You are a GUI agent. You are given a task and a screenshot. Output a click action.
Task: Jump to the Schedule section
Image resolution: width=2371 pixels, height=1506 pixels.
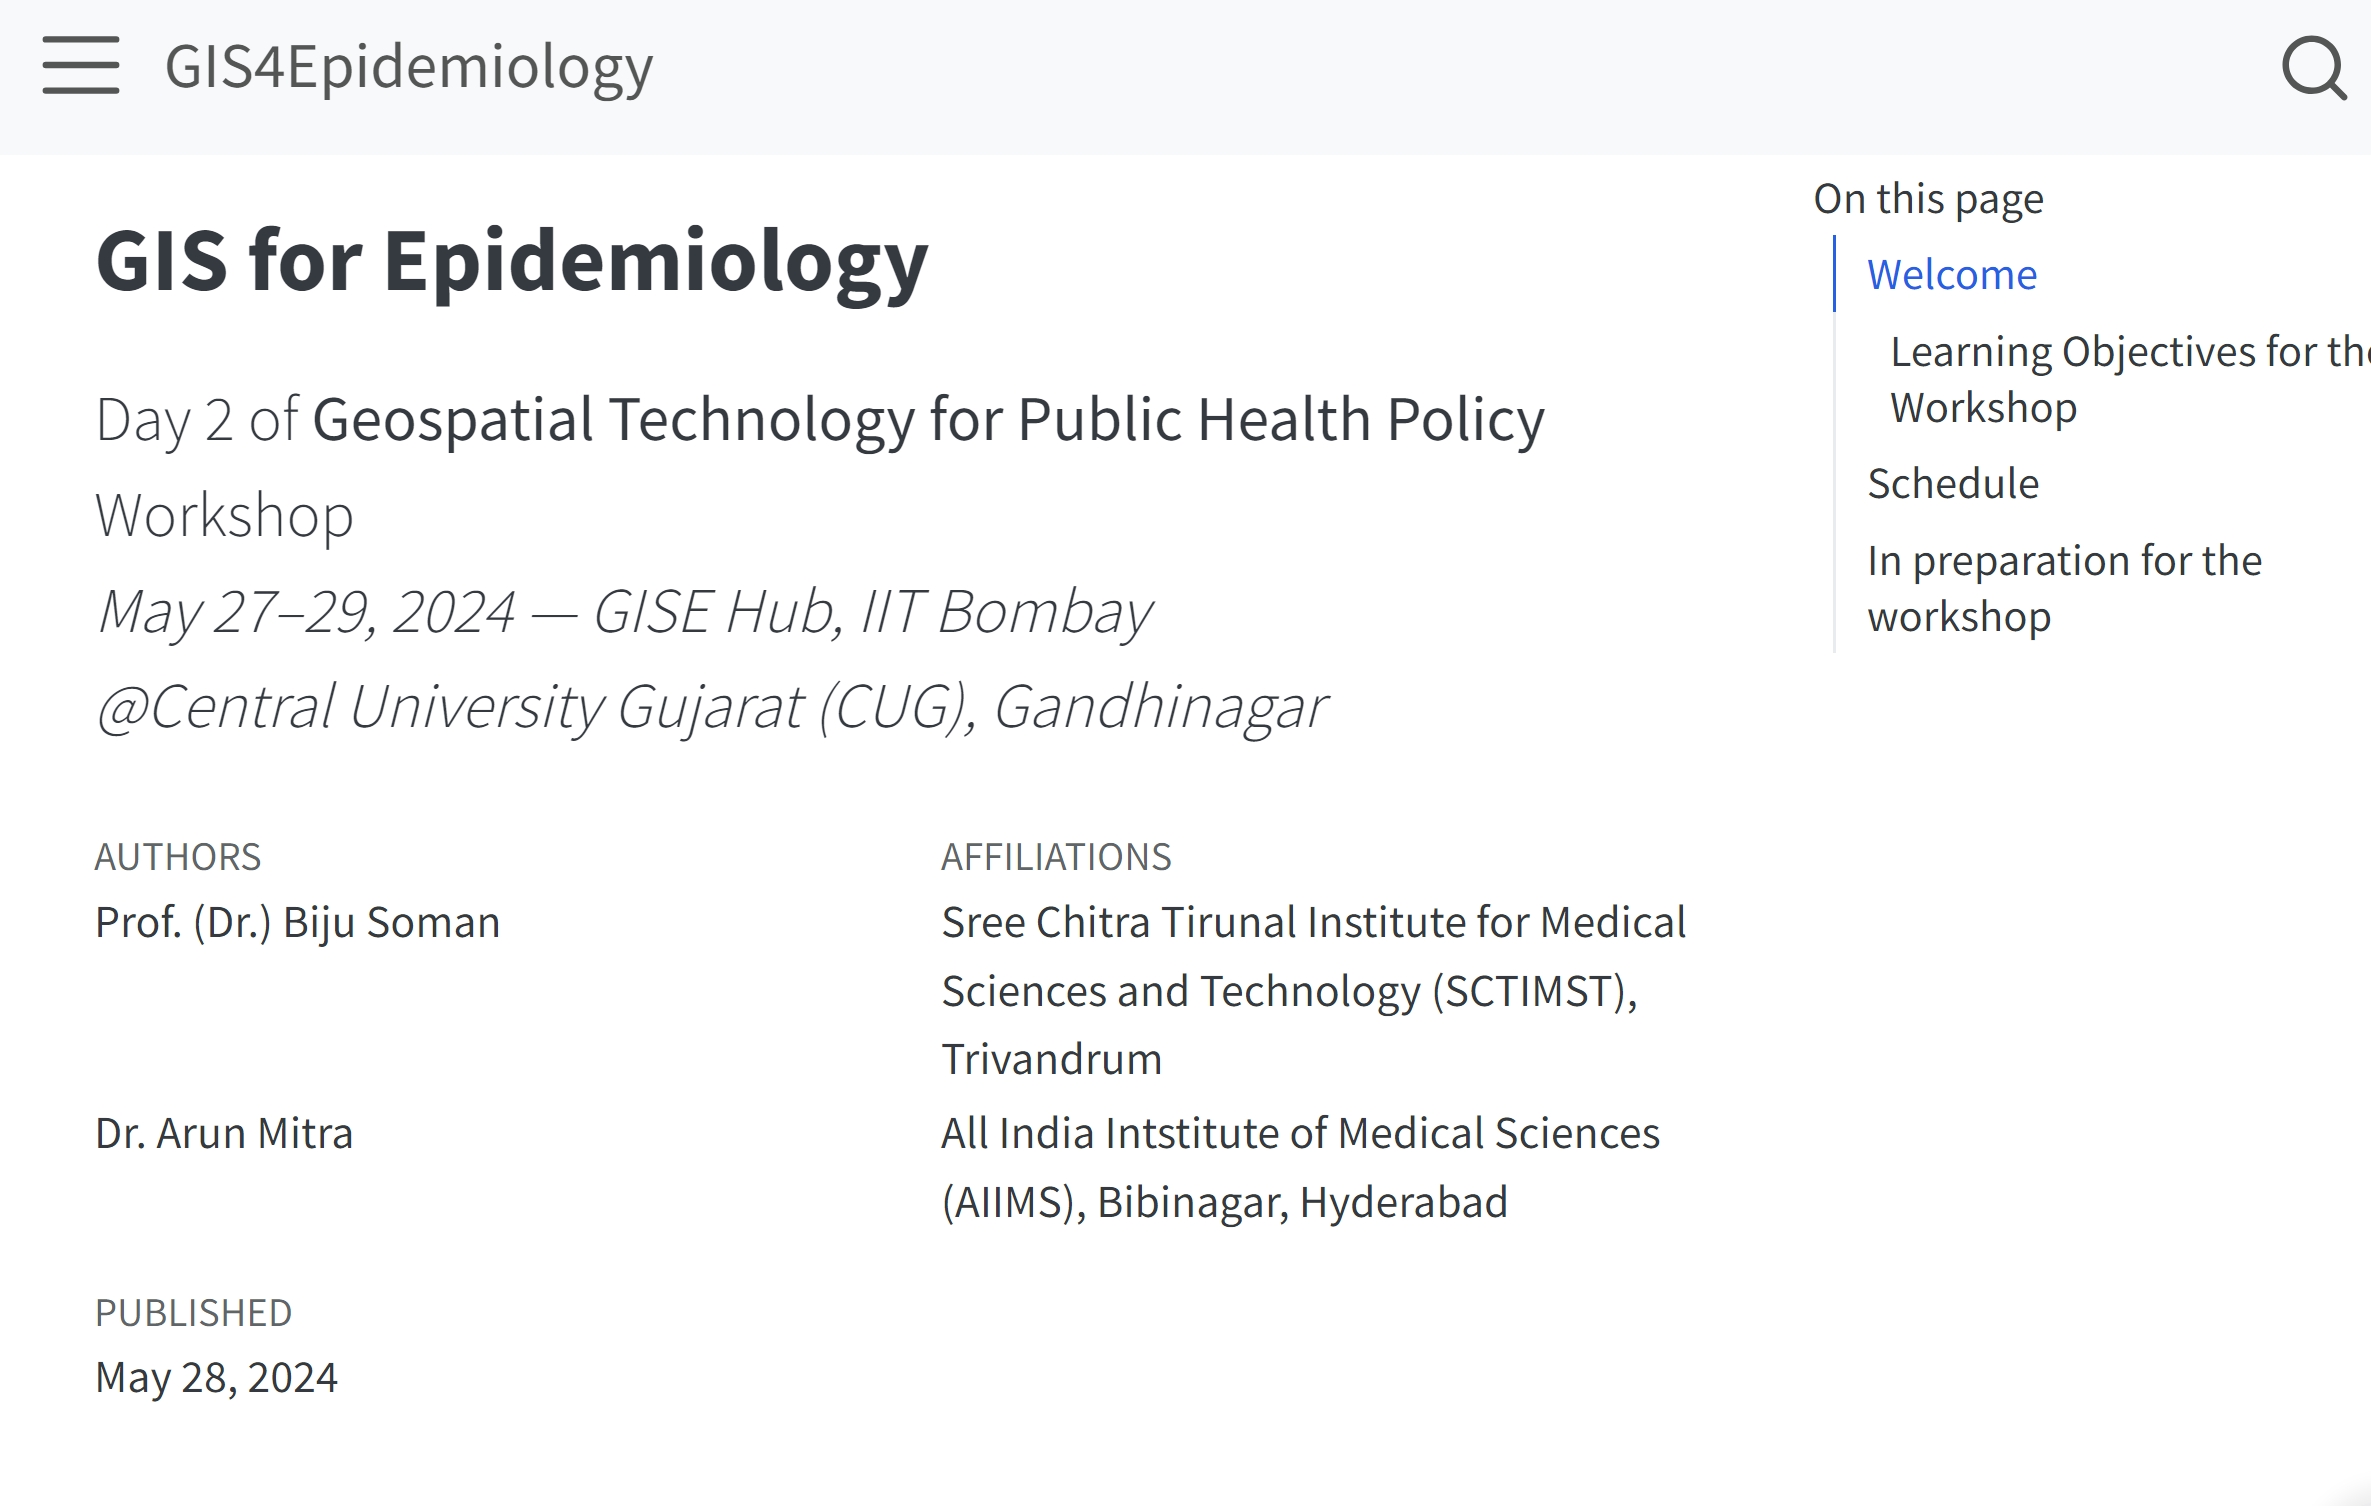[x=1953, y=484]
